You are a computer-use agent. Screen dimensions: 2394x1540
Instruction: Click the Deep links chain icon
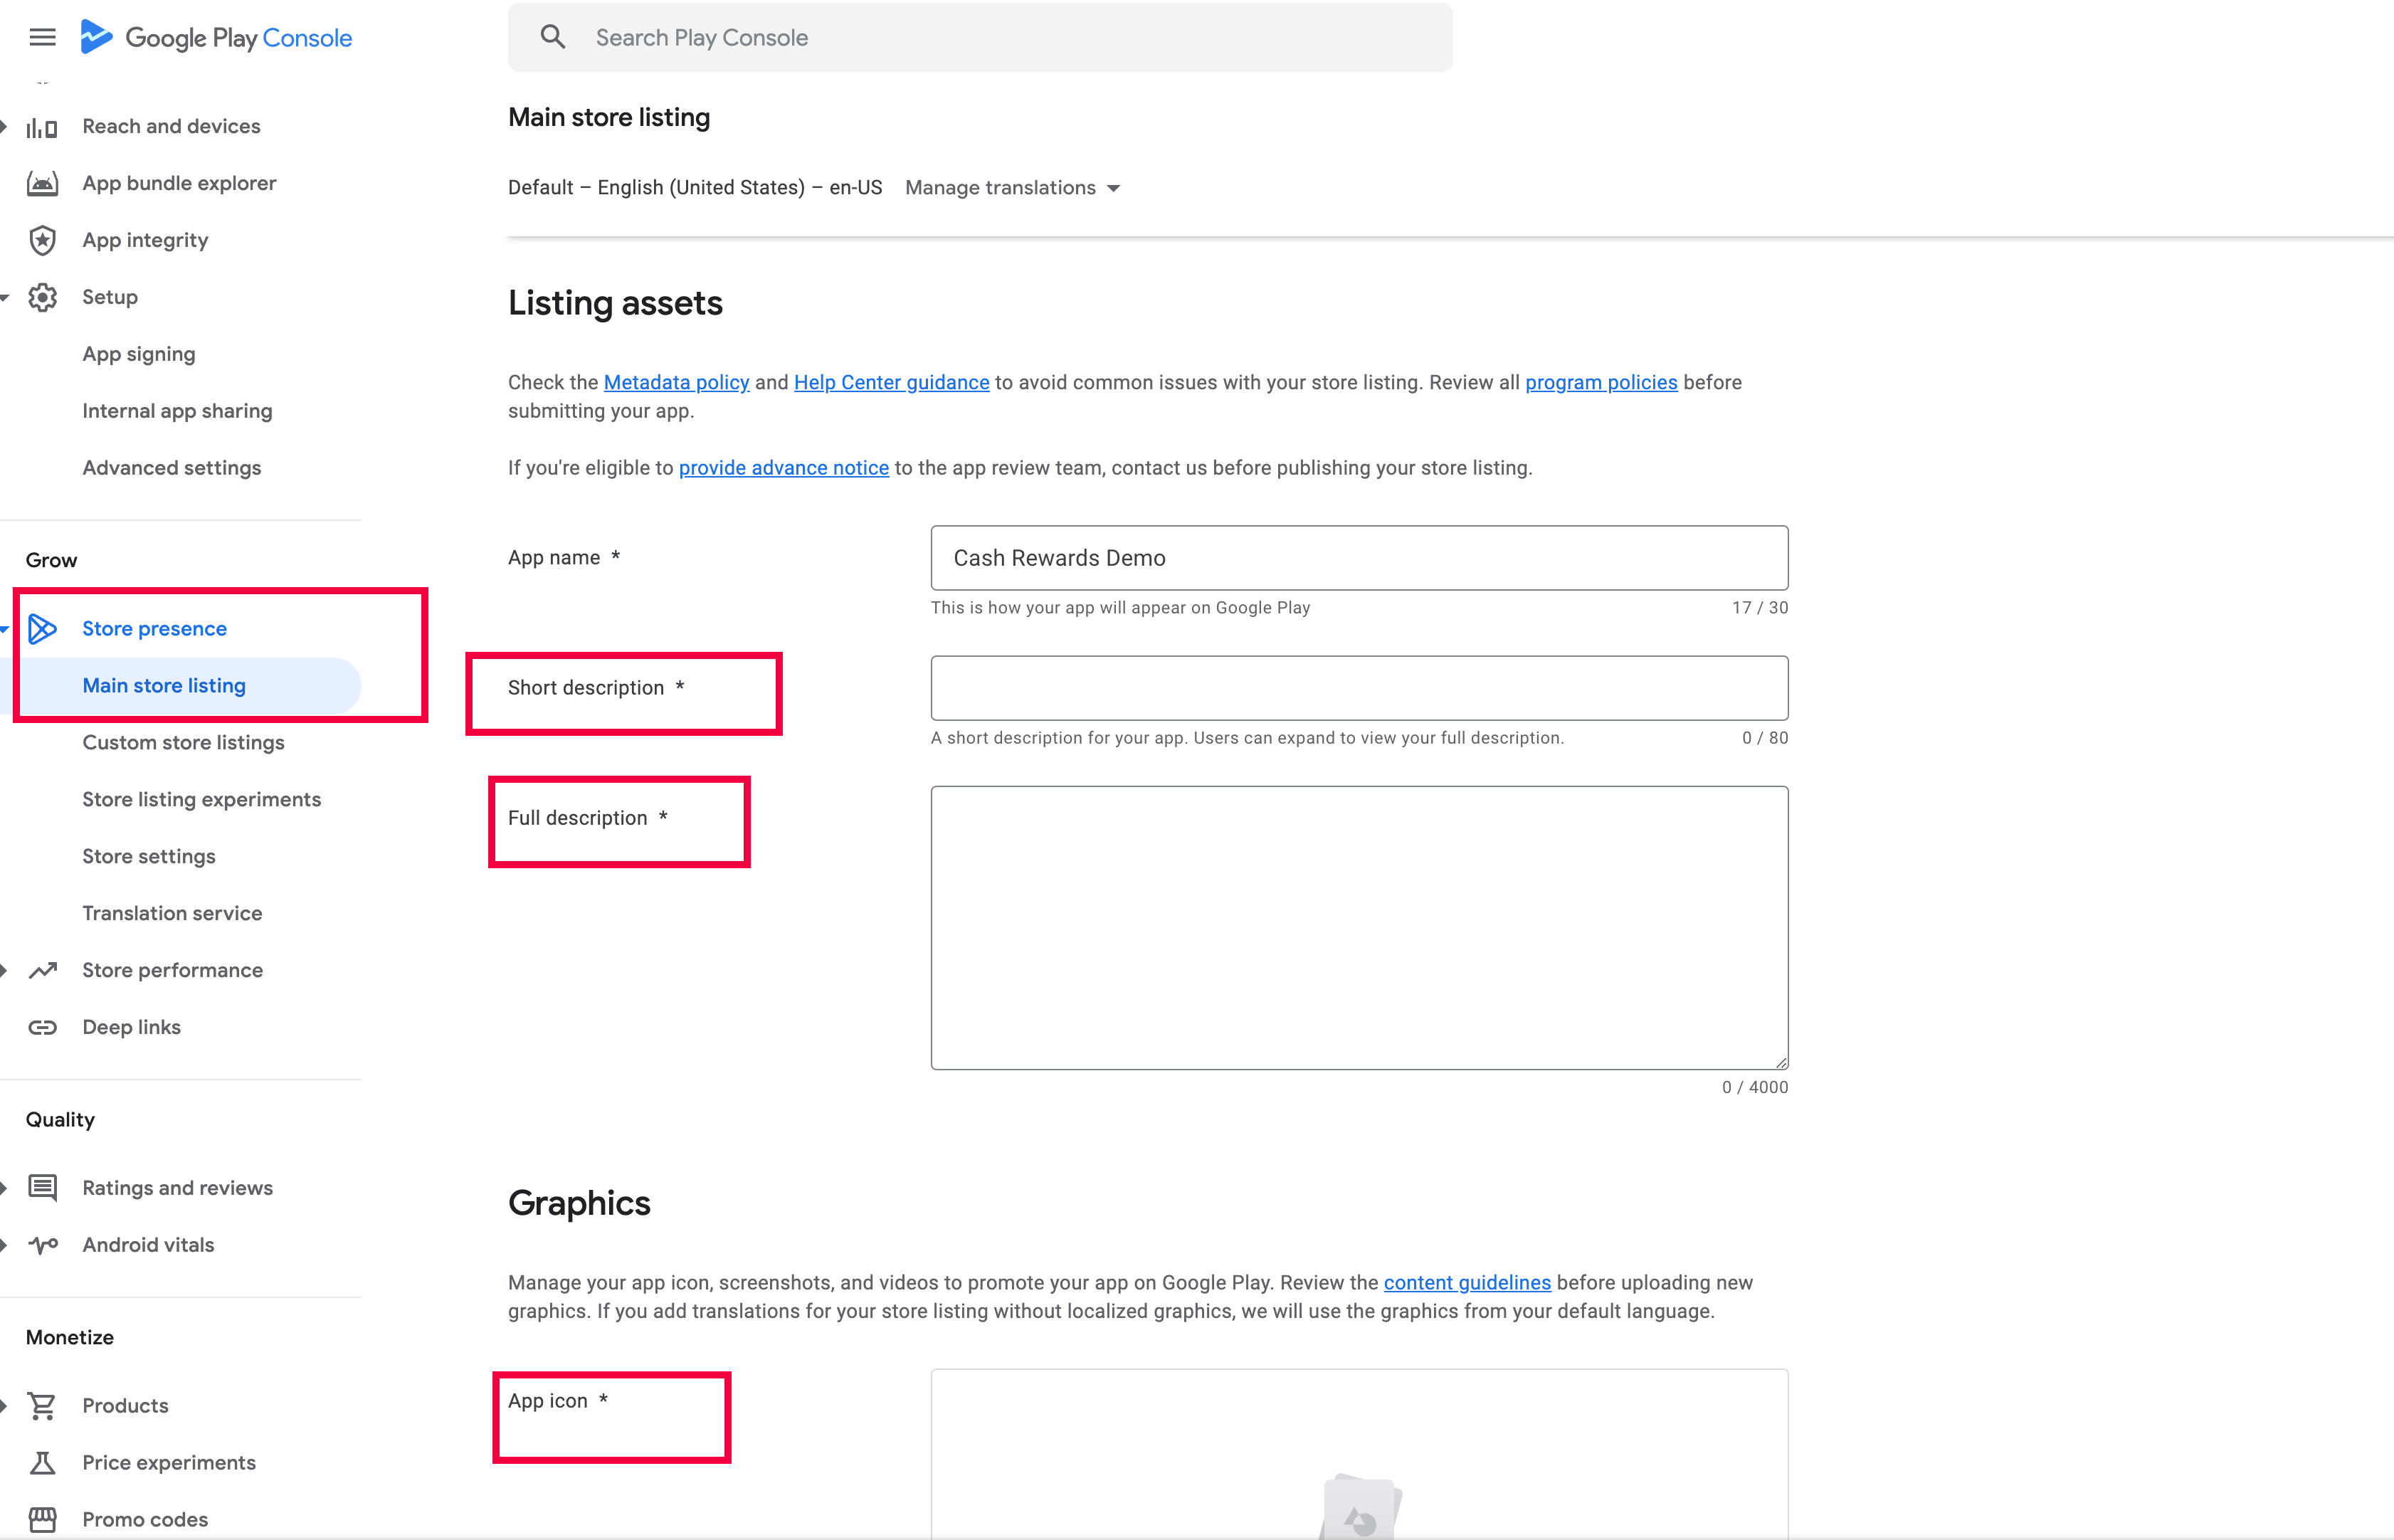(x=42, y=1027)
